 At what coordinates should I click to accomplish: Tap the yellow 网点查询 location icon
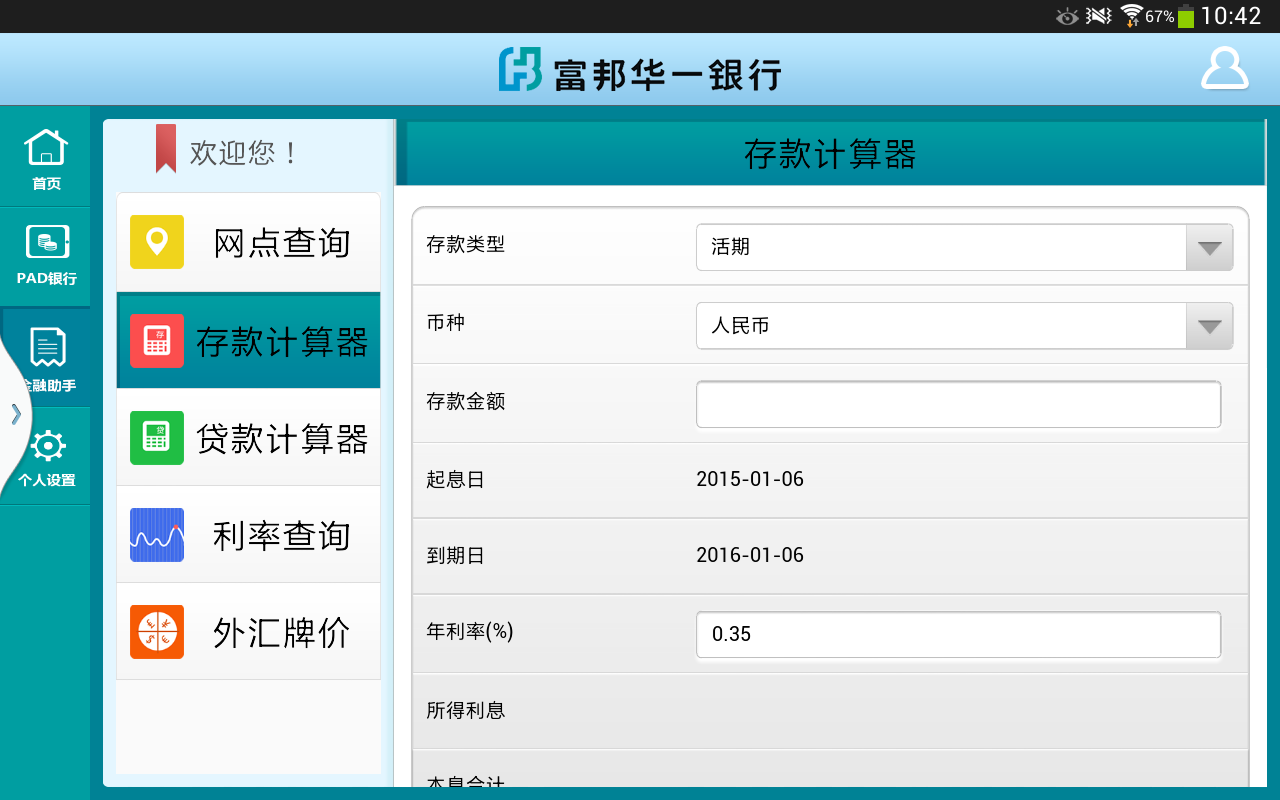pos(157,242)
